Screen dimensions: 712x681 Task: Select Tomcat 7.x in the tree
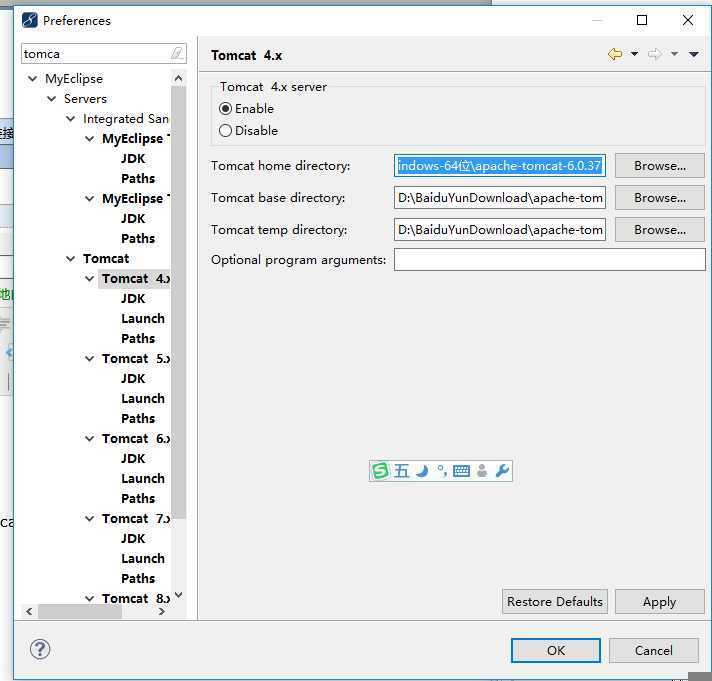135,518
